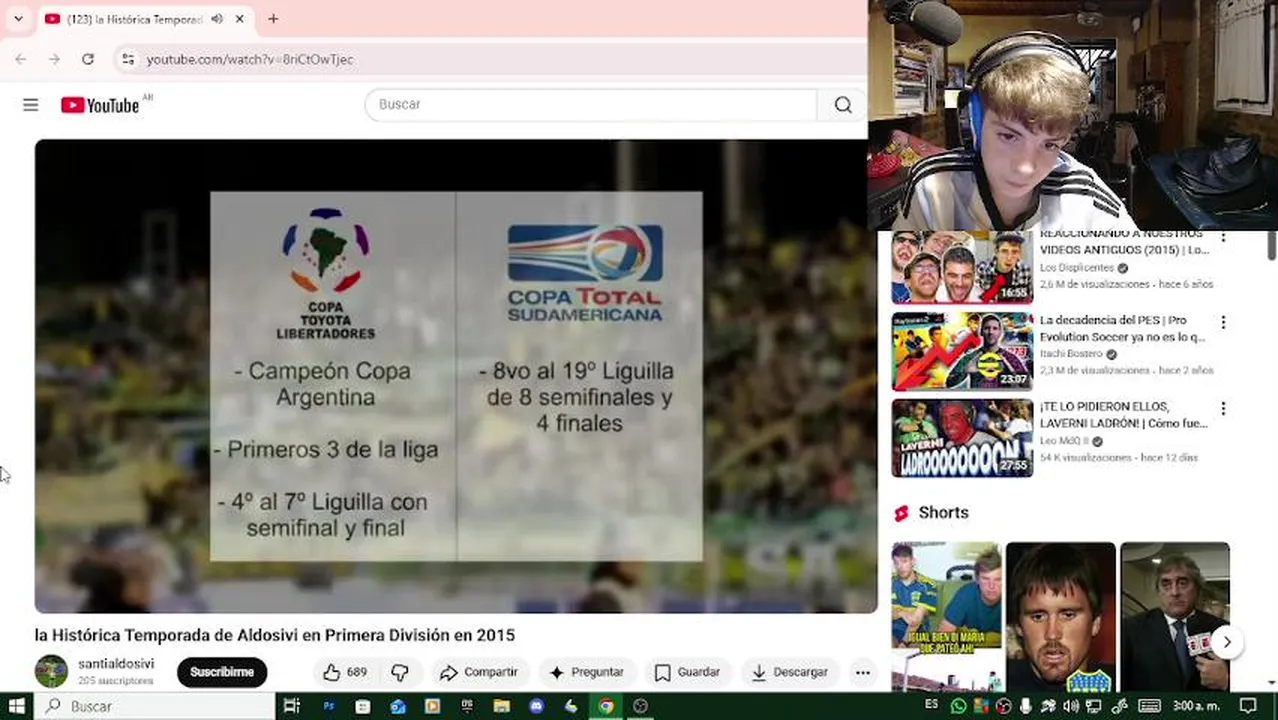
Task: Click the Windows taskbar Buscar search box
Action: click(155, 706)
